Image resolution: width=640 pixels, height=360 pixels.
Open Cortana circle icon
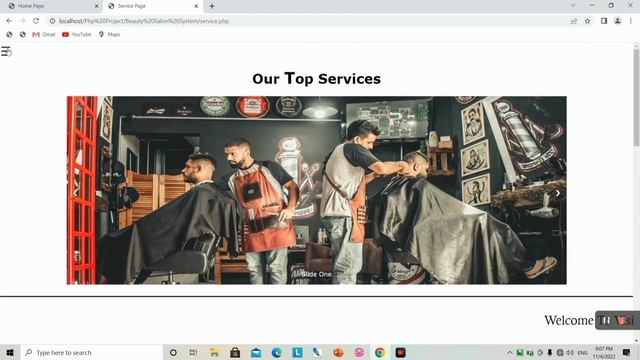(173, 352)
